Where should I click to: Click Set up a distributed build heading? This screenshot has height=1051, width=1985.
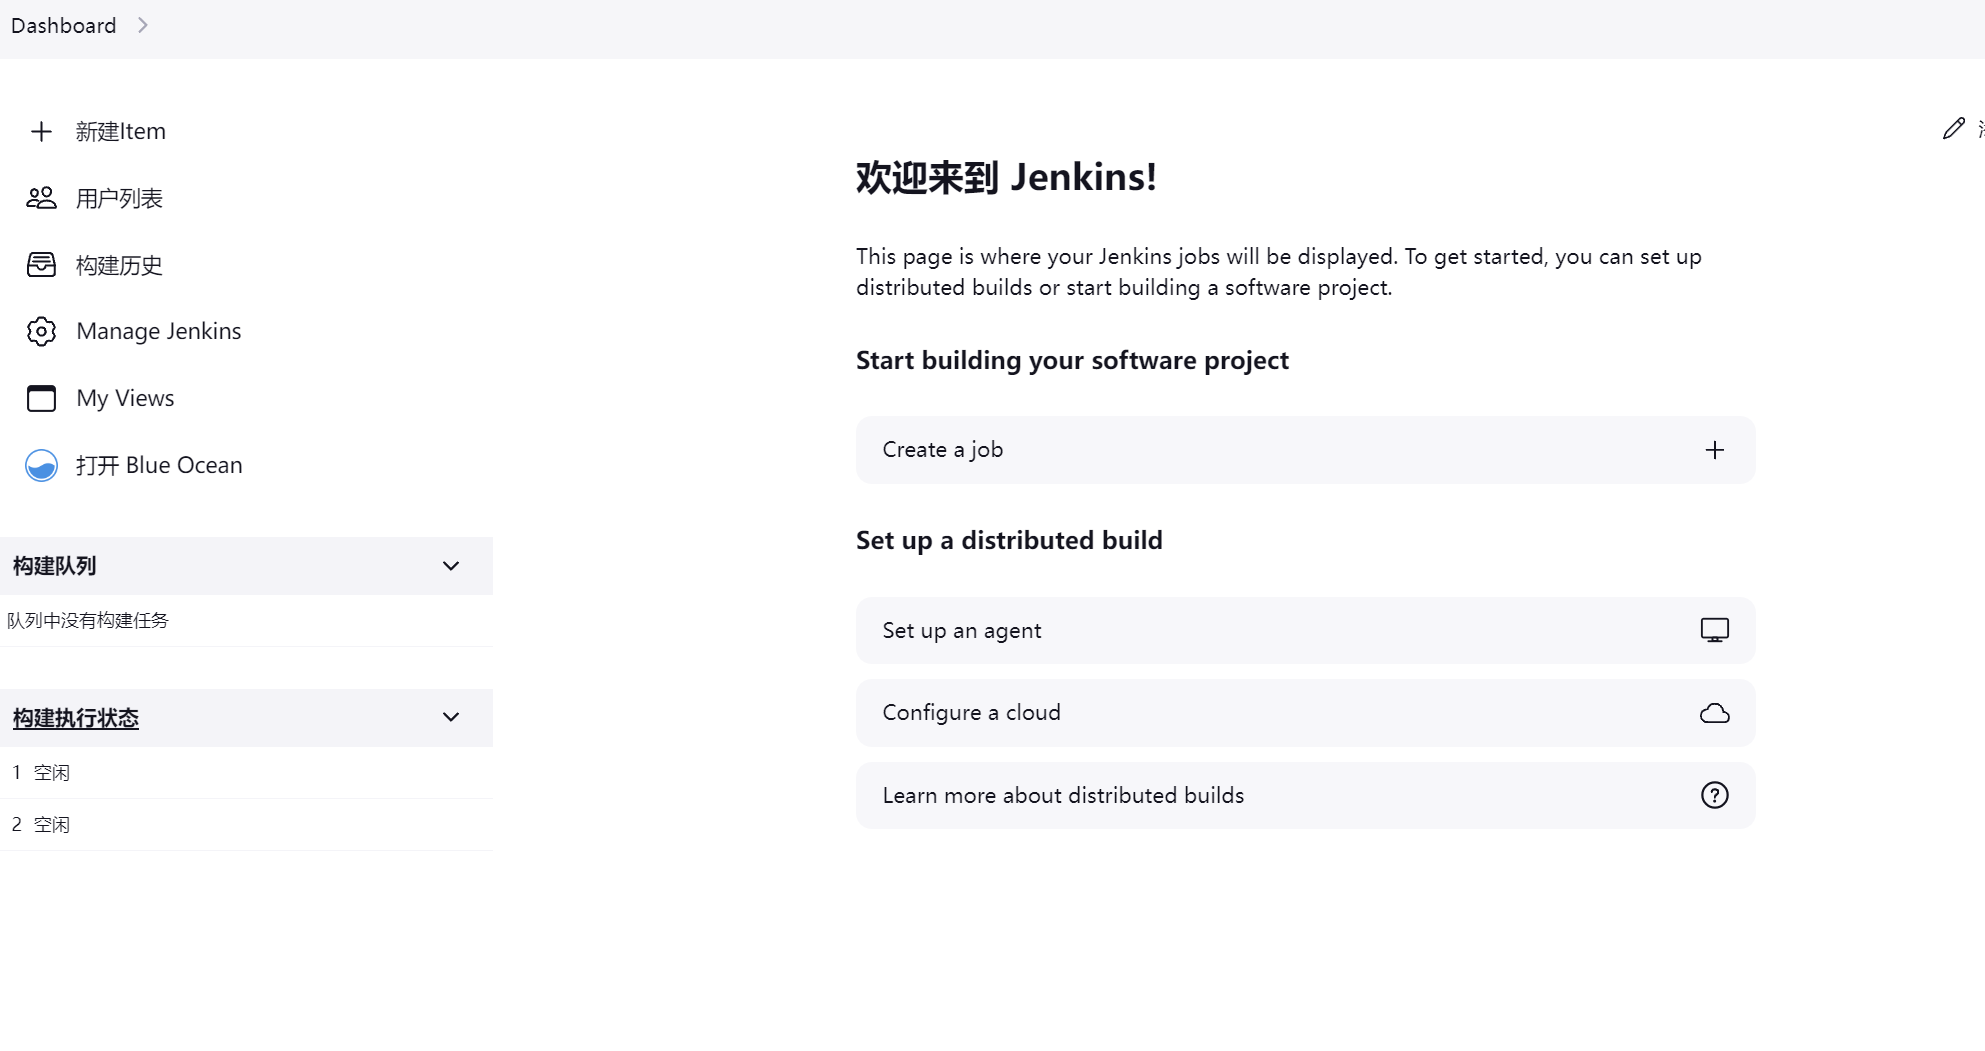1009,540
